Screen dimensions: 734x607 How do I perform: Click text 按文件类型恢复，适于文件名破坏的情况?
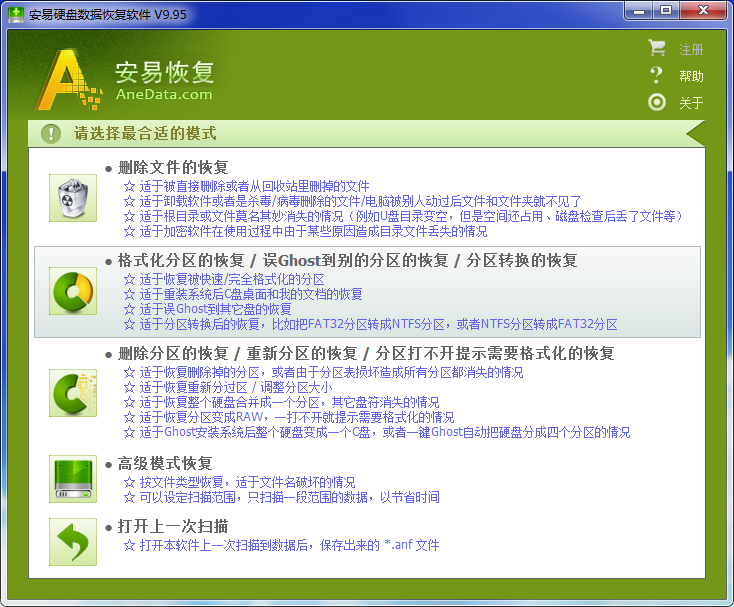point(247,483)
